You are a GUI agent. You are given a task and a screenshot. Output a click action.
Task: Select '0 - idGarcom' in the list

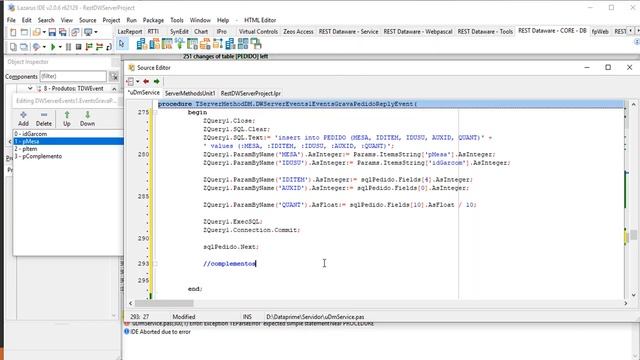68,134
